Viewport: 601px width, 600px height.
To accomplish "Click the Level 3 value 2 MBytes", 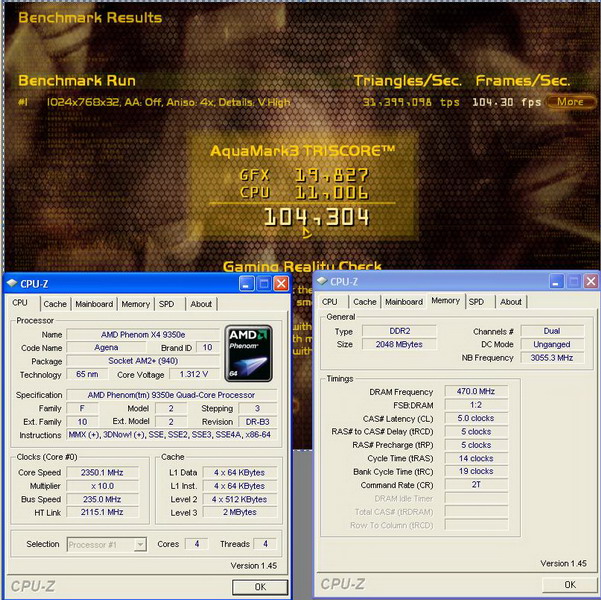I will (240, 512).
